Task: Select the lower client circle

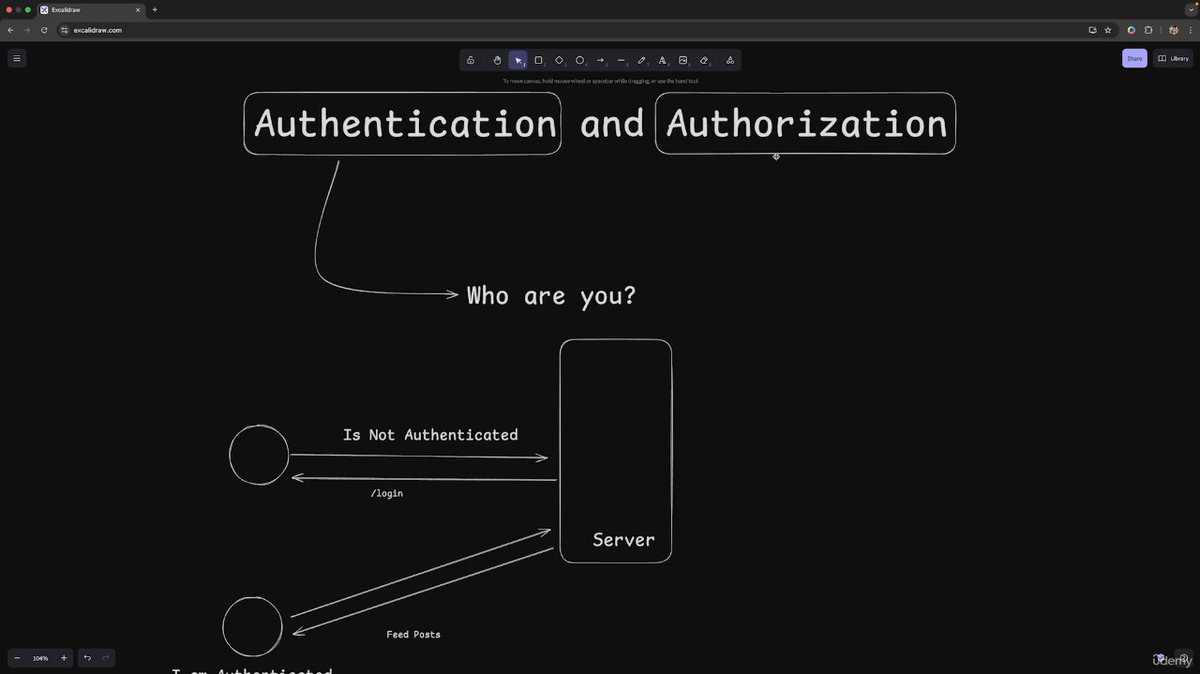Action: point(252,627)
